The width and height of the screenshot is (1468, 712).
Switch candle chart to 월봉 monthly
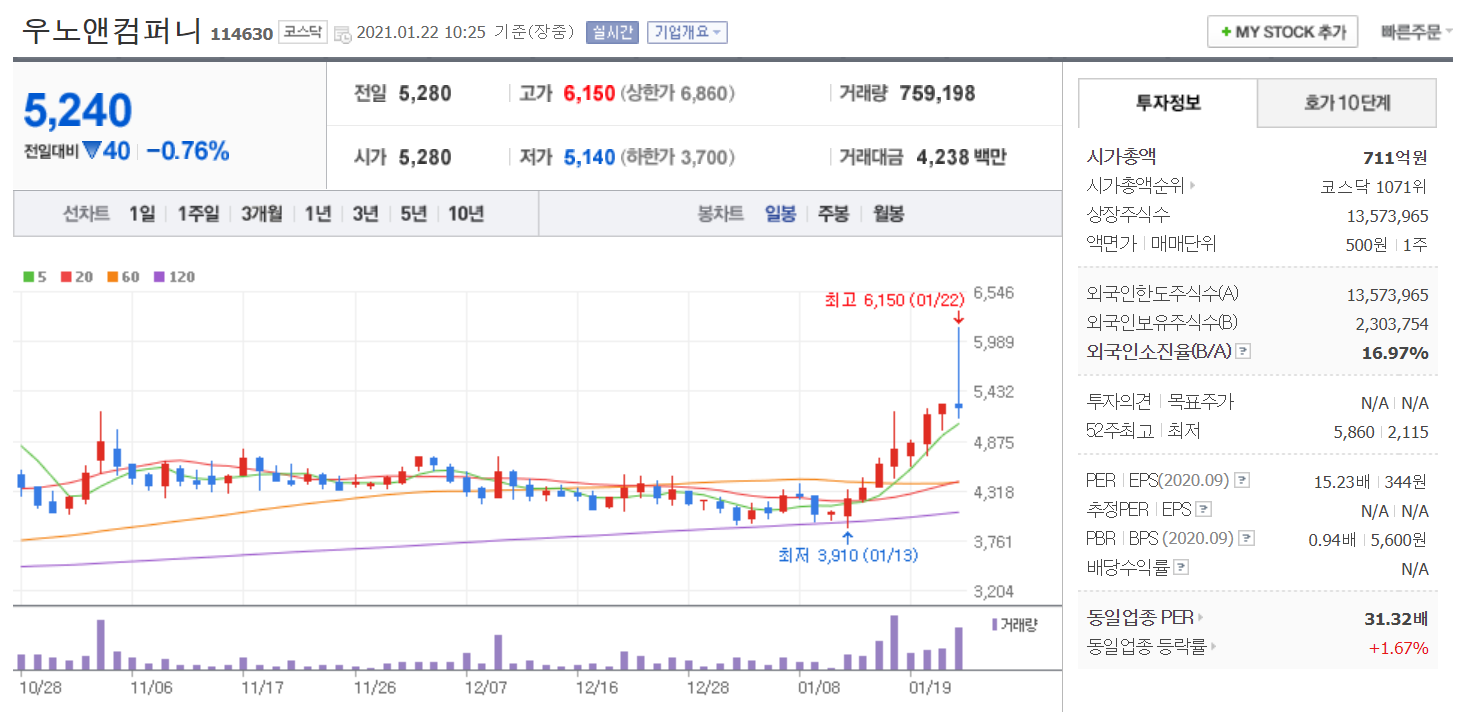[x=888, y=214]
